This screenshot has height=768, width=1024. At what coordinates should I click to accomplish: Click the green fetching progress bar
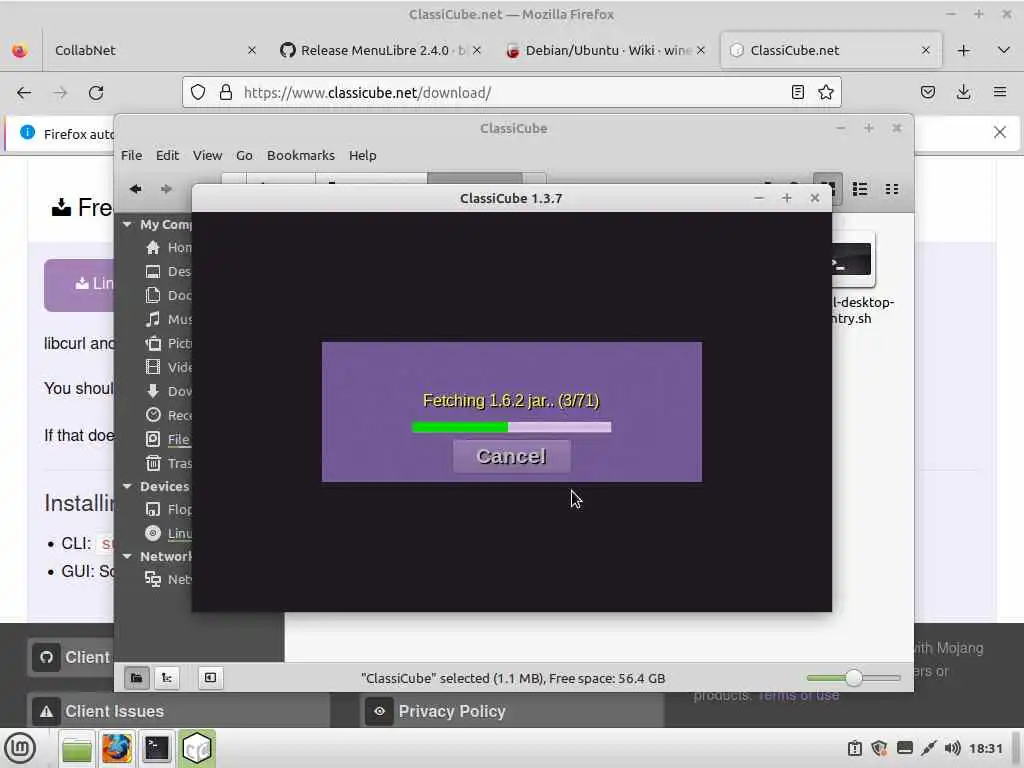tap(511, 427)
